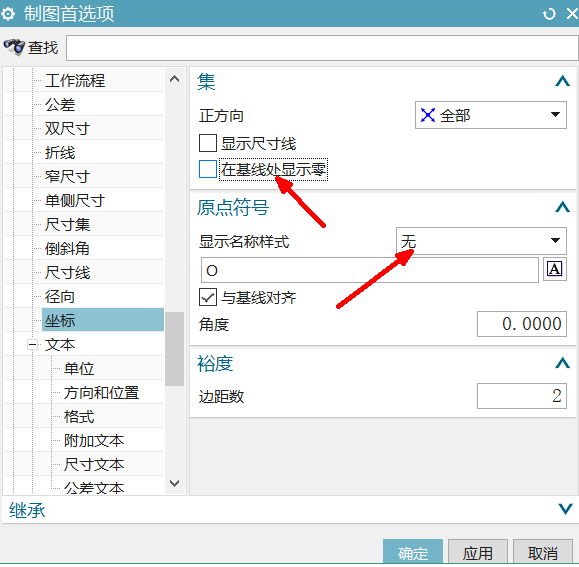The width and height of the screenshot is (579, 567).
Task: Click the text symbol A icon button
Action: pyautogui.click(x=554, y=269)
